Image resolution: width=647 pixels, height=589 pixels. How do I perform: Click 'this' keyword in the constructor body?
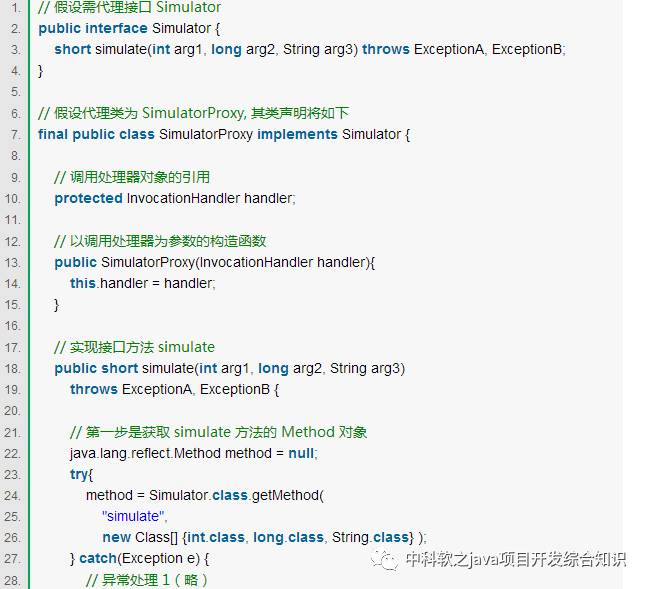tap(83, 284)
